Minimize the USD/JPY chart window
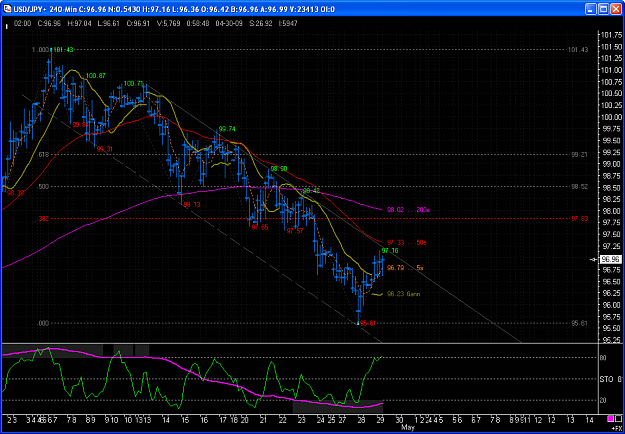 [591, 8]
